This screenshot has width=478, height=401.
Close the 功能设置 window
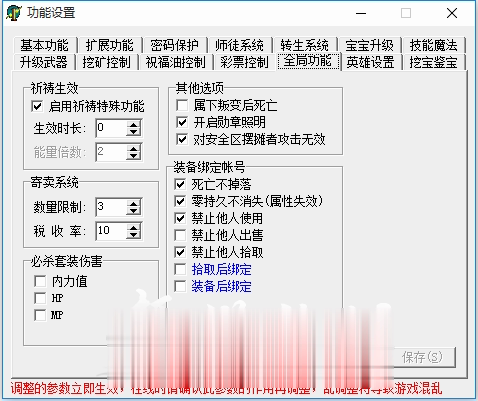[x=452, y=13]
